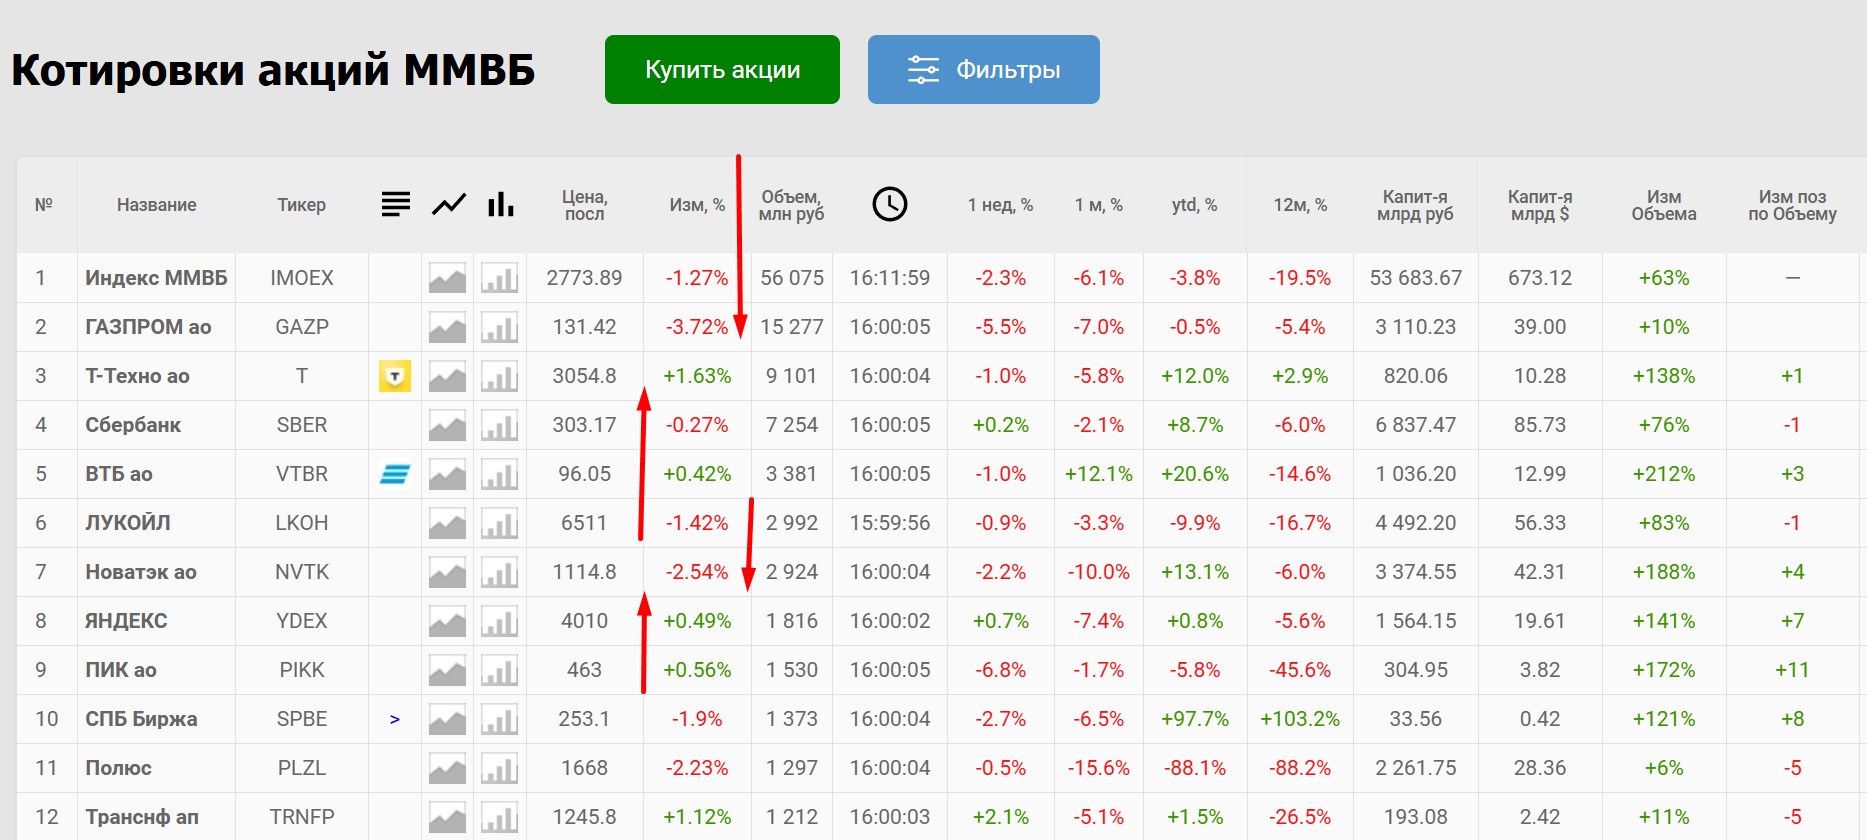1867x840 pixels.
Task: Sort by Изм поз по Объему column
Action: pyautogui.click(x=1792, y=205)
